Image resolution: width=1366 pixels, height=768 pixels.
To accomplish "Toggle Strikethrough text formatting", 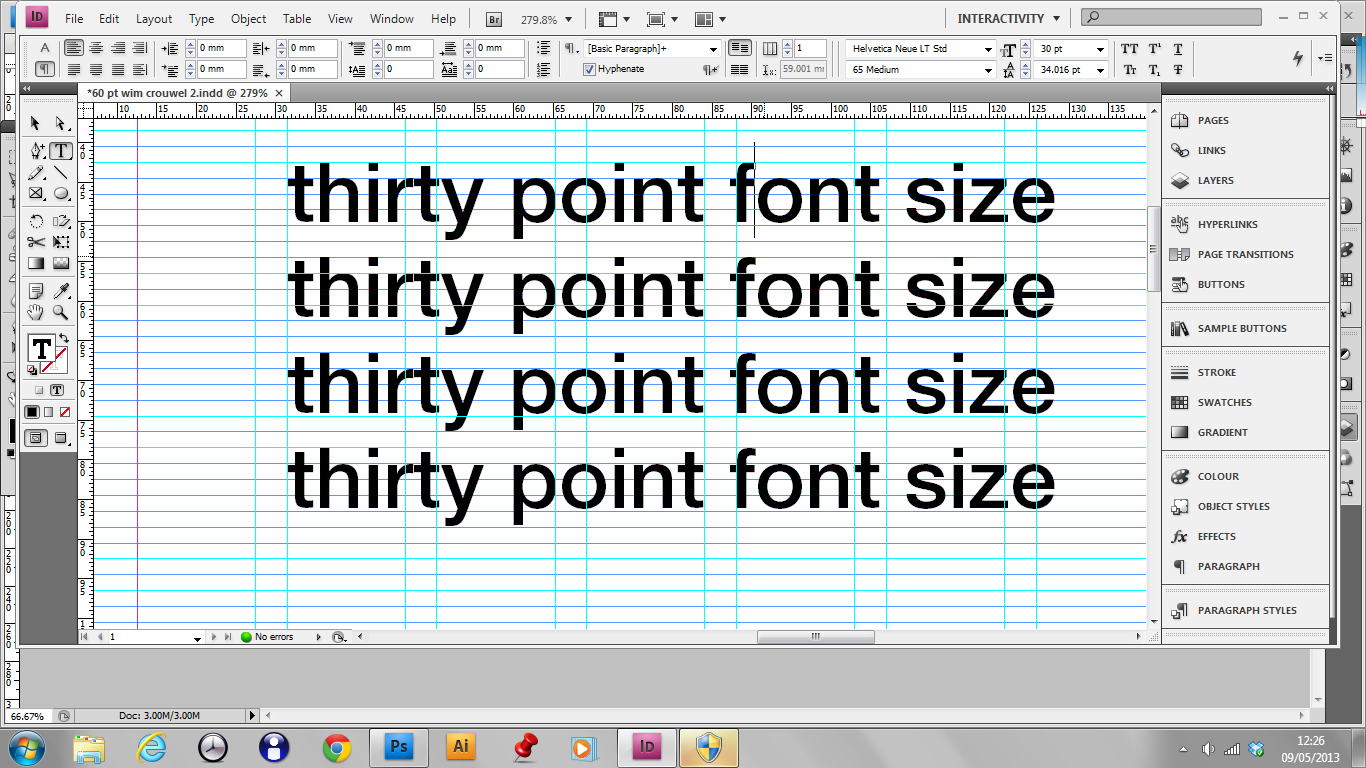I will pos(1178,70).
